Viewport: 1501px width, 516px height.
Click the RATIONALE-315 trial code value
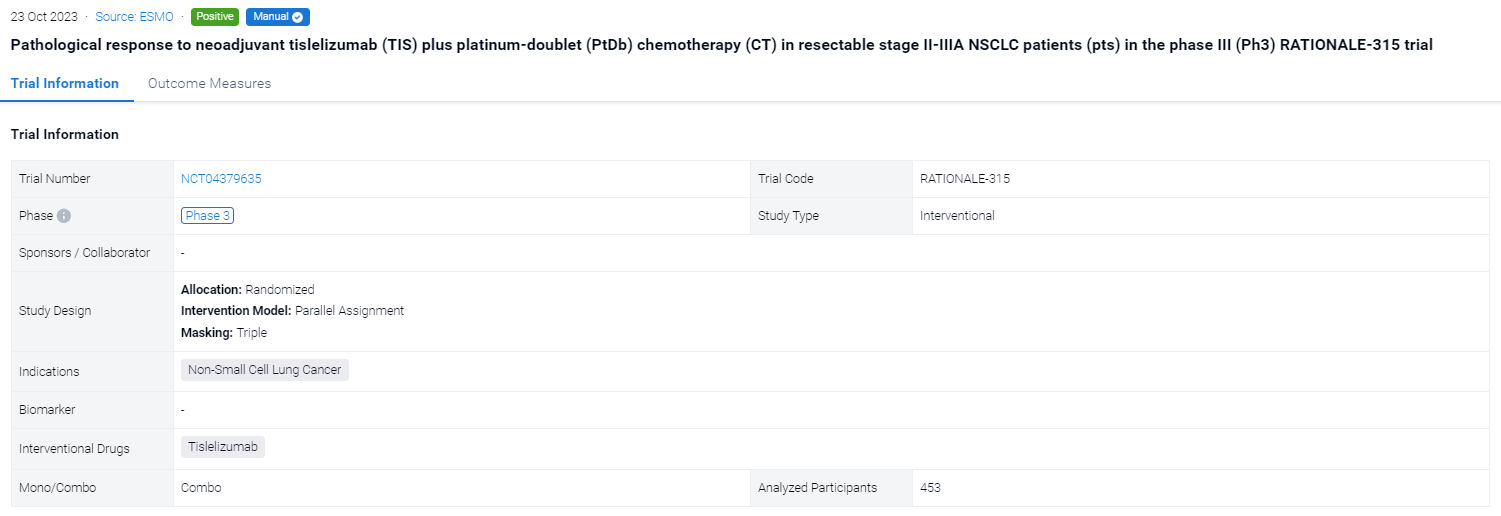tap(964, 179)
